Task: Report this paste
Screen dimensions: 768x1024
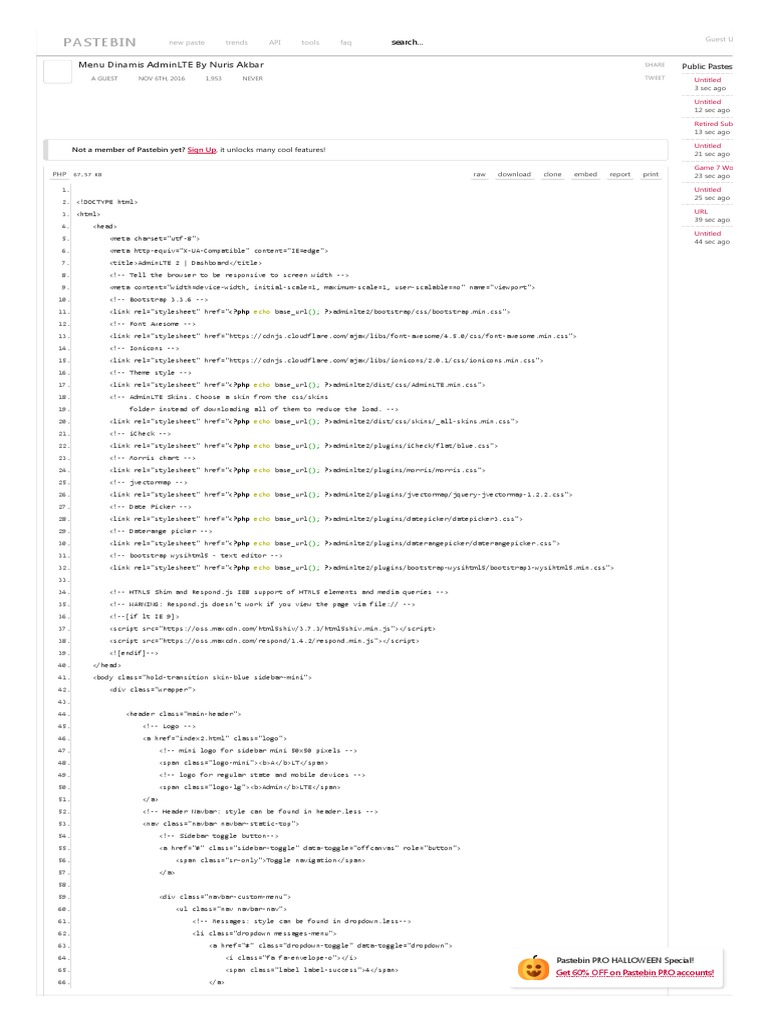Action: [x=620, y=174]
